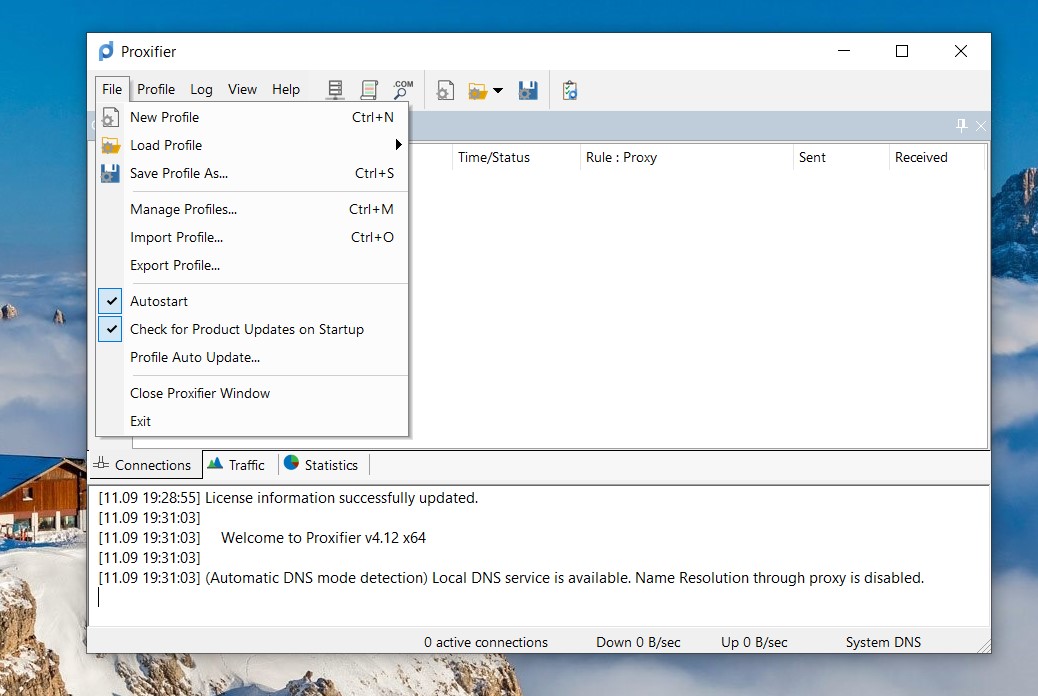
Task: Select Manage Profiles menu entry
Action: [183, 209]
